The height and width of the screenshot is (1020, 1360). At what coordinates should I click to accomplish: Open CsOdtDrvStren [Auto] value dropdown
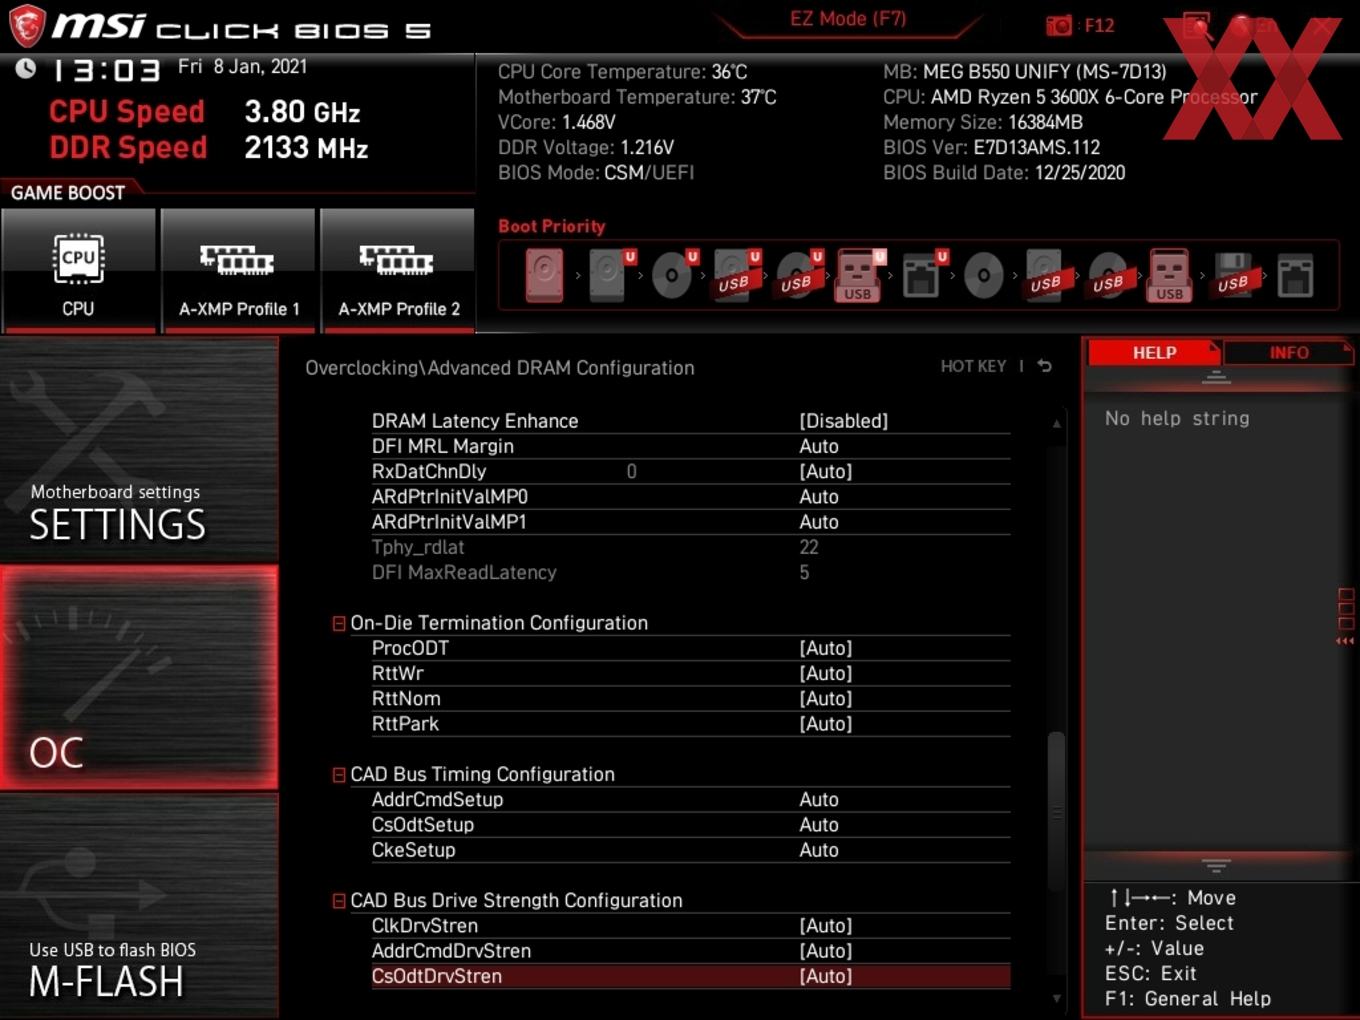click(x=826, y=976)
